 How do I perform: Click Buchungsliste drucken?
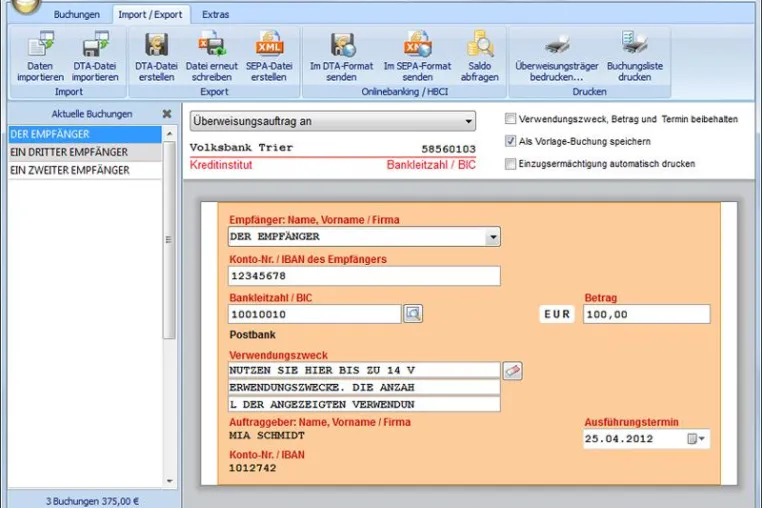click(x=635, y=57)
